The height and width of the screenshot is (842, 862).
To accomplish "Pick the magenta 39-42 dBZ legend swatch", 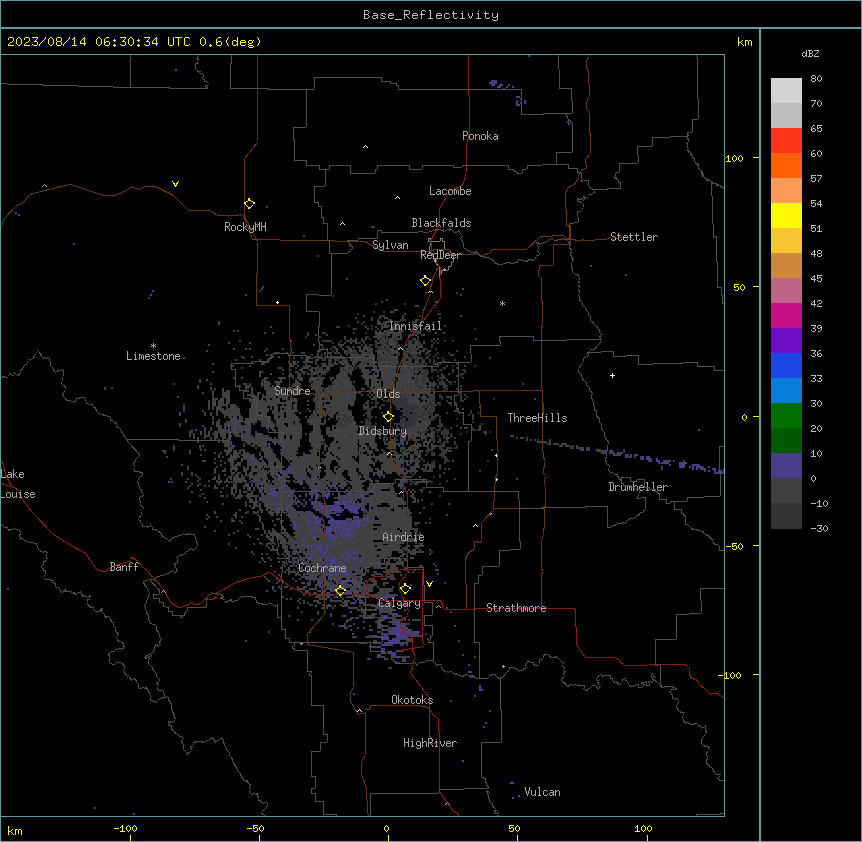I will tap(786, 315).
